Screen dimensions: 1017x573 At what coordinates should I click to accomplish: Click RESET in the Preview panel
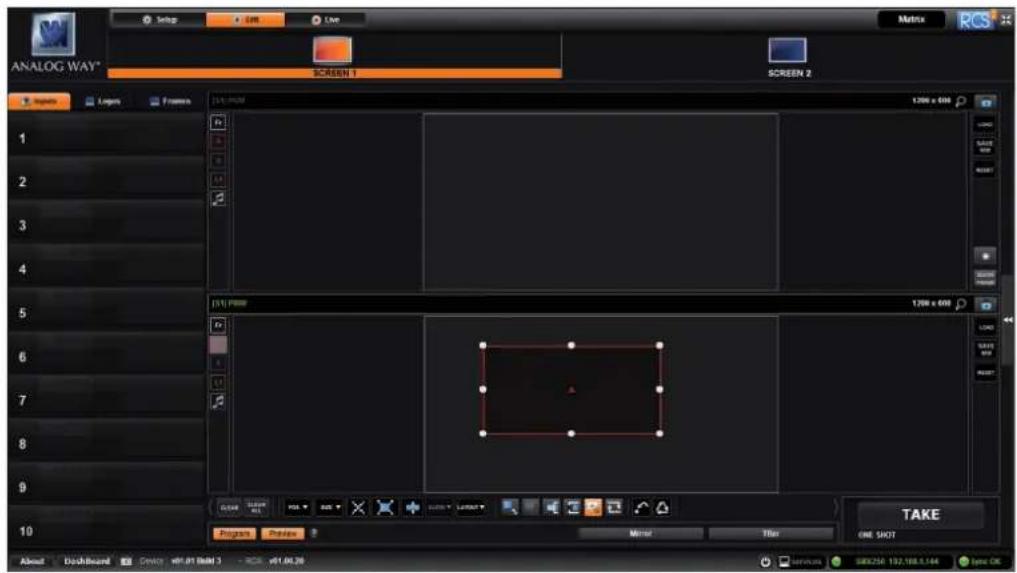coord(986,372)
